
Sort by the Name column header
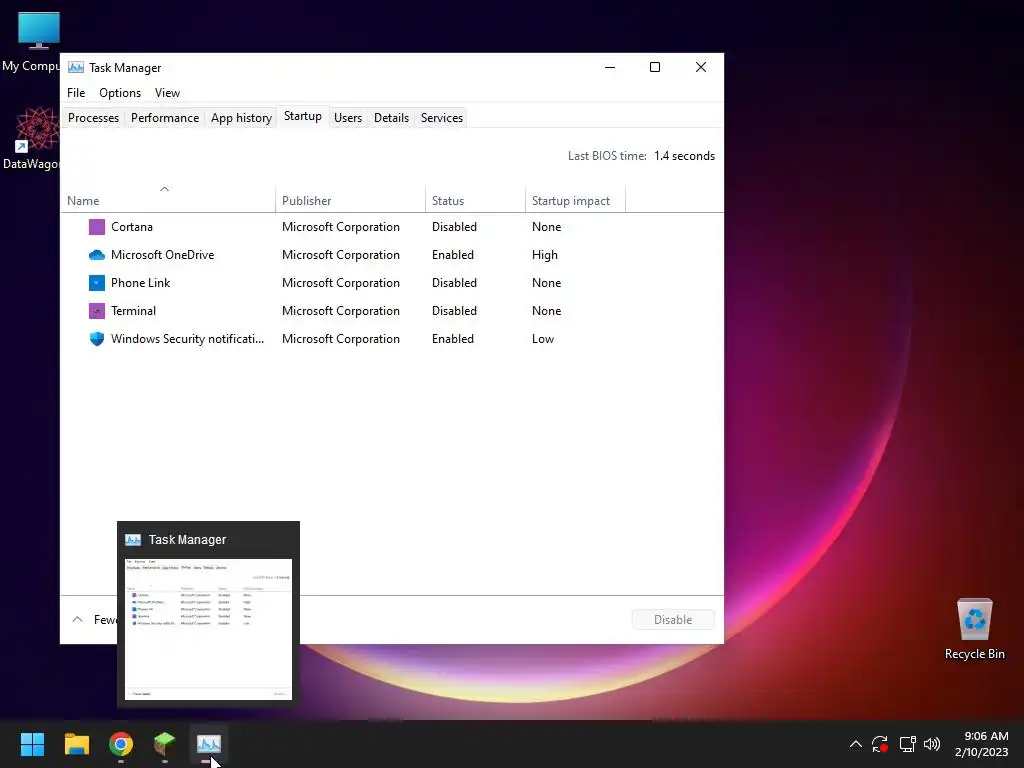click(168, 200)
